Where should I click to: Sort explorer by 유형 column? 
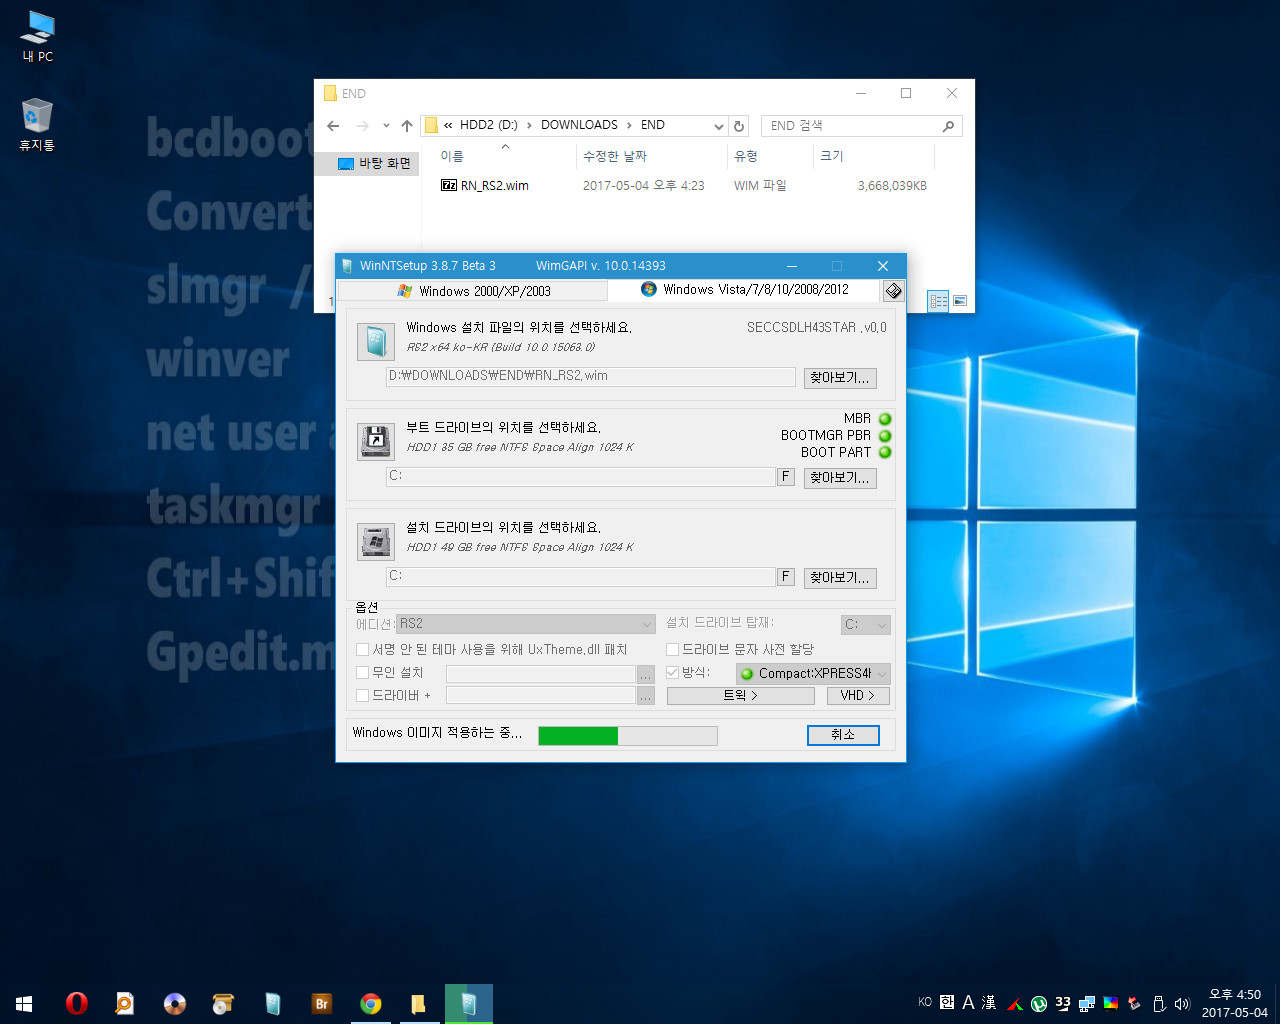770,156
